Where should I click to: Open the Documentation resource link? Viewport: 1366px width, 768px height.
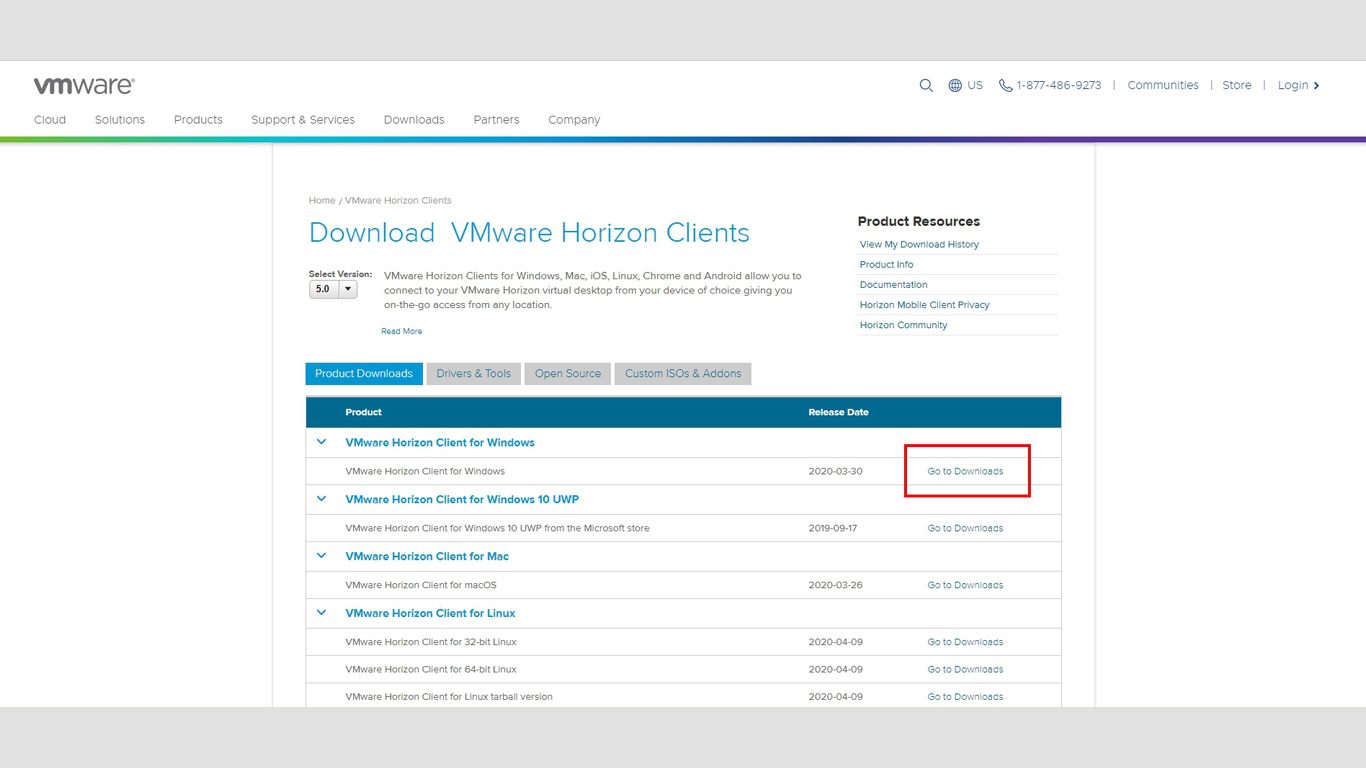893,285
